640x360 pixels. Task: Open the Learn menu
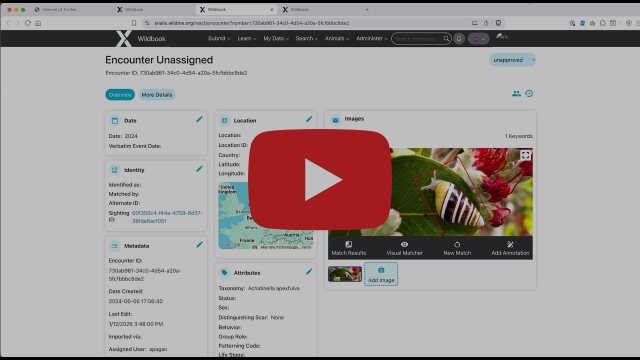(247, 38)
